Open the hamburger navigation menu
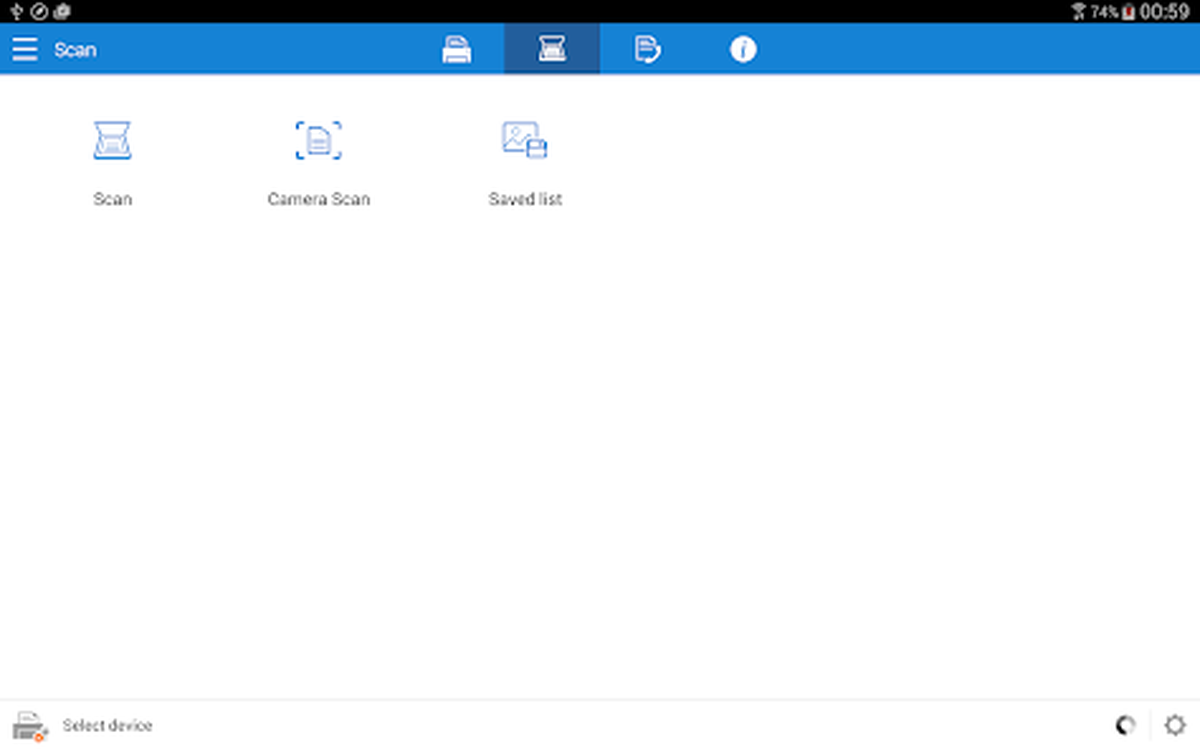Screen dimensions: 1200x749 (x=25, y=49)
